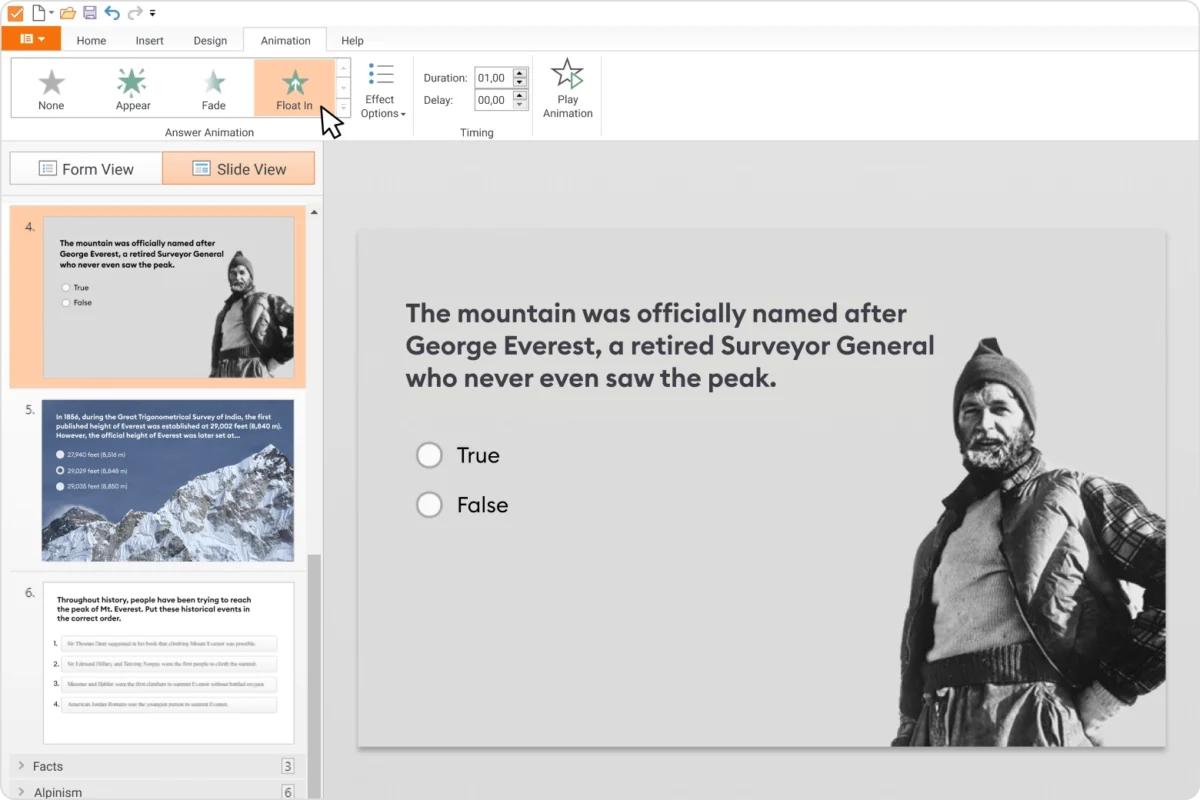Image resolution: width=1200 pixels, height=800 pixels.
Task: Save using the floppy disk icon
Action: click(90, 13)
